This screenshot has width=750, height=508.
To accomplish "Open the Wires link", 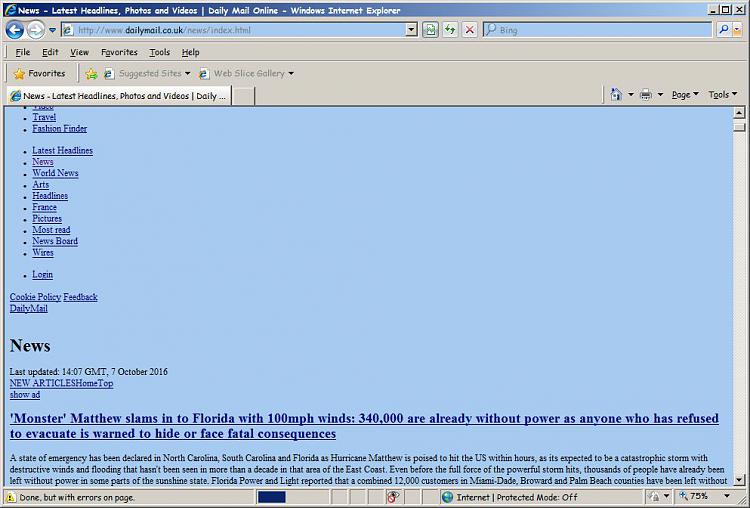I will click(x=43, y=253).
